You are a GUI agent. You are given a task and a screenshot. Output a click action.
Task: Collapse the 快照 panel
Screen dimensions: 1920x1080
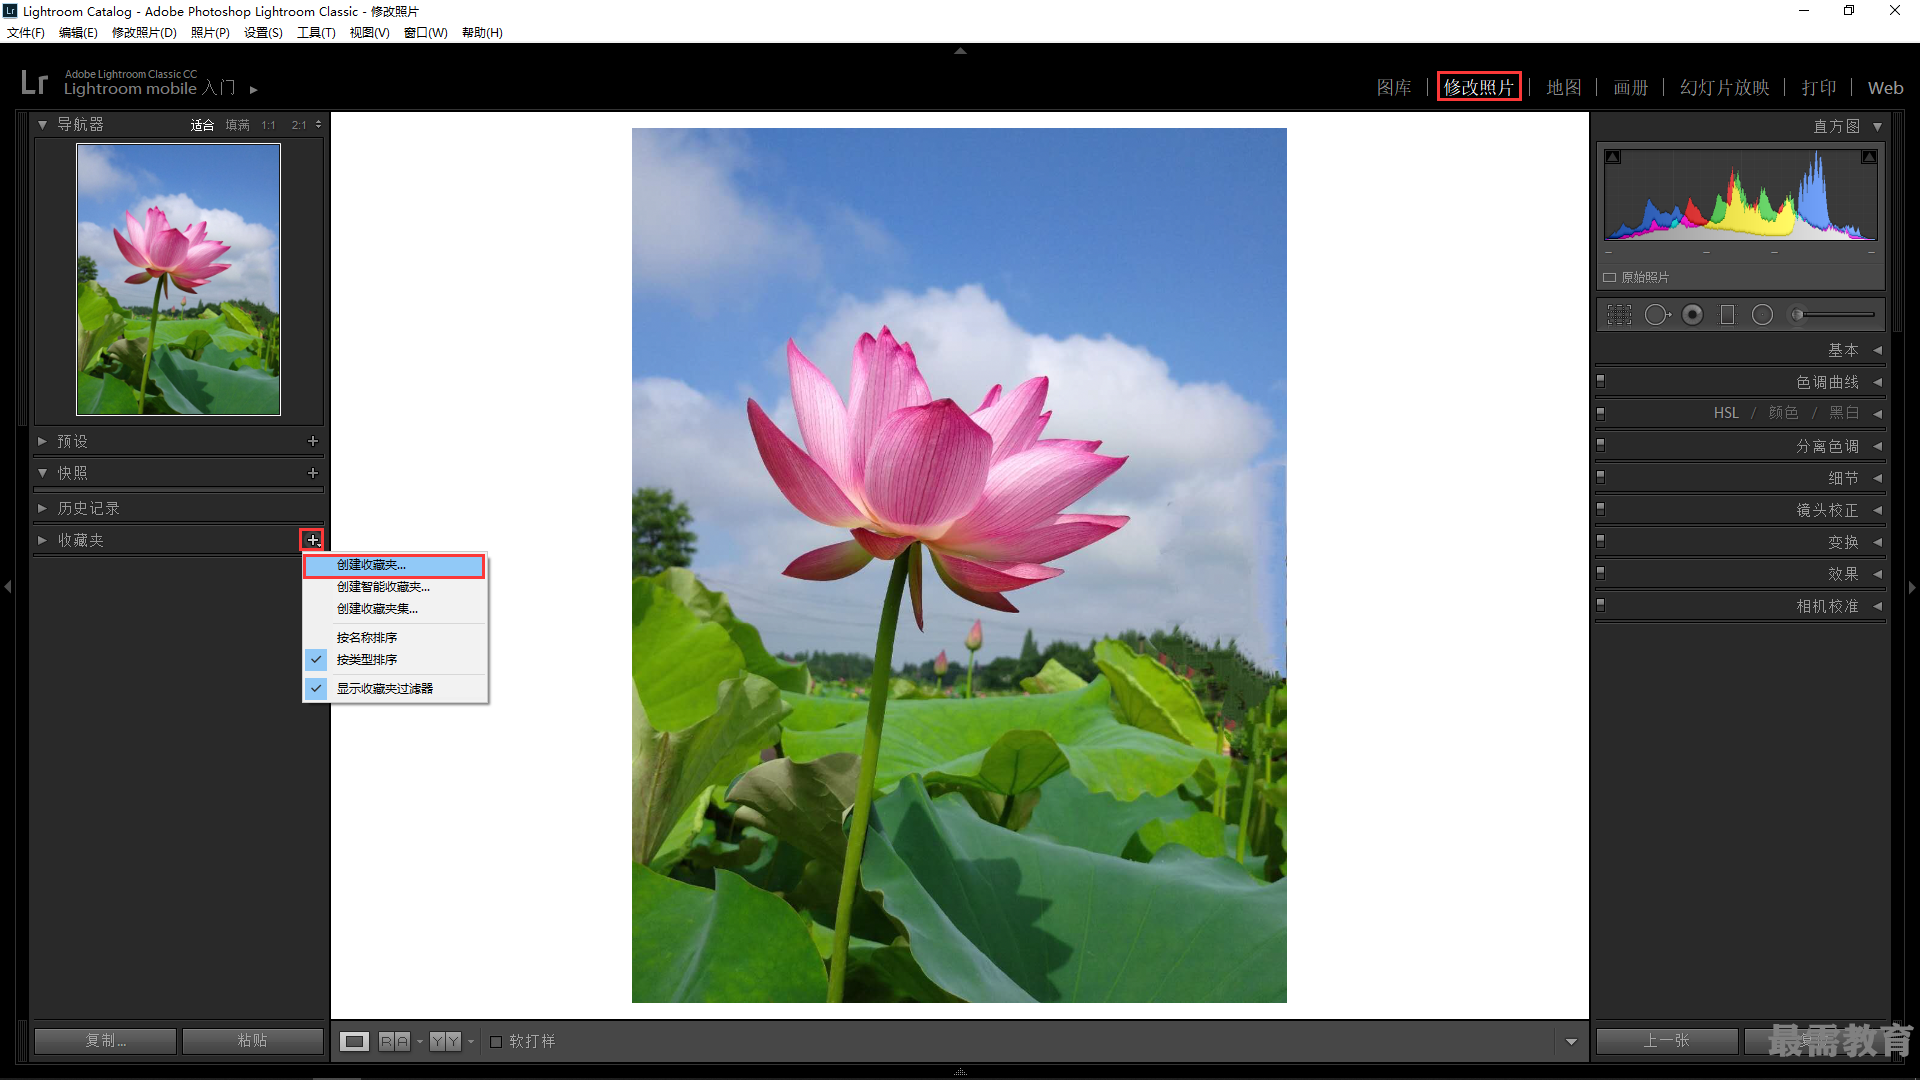(42, 473)
